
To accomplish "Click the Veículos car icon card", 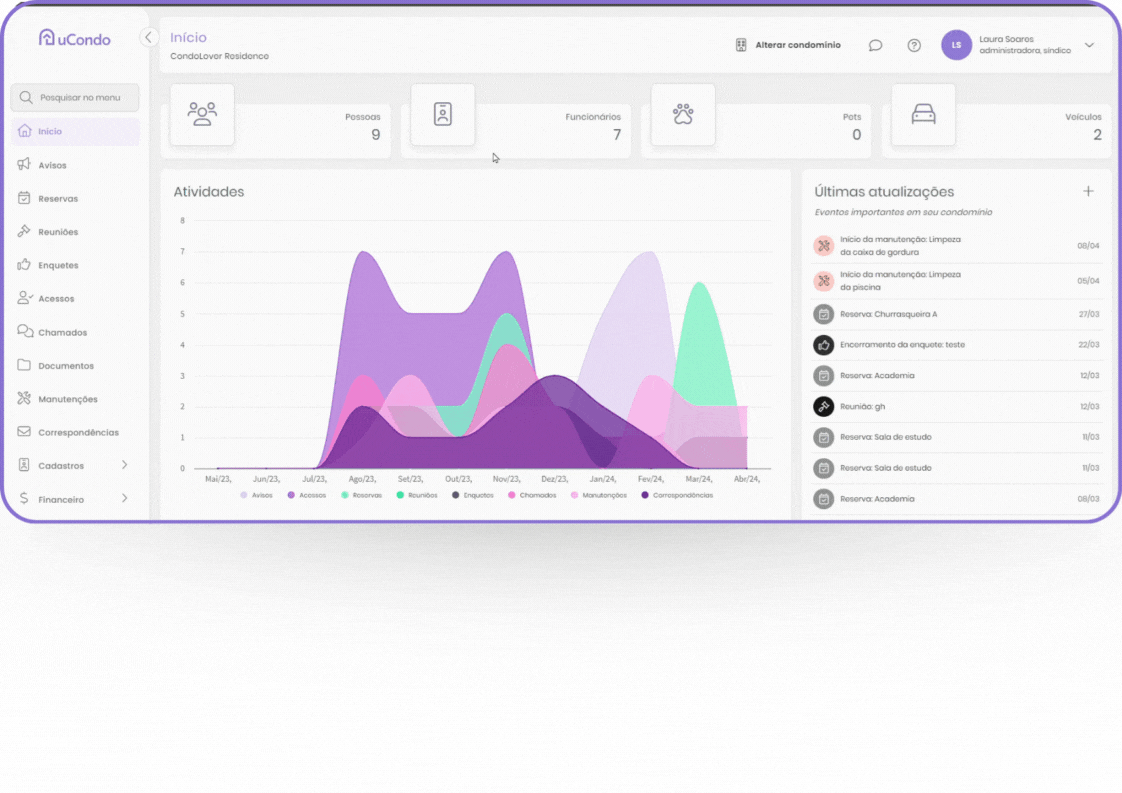I will coord(924,115).
